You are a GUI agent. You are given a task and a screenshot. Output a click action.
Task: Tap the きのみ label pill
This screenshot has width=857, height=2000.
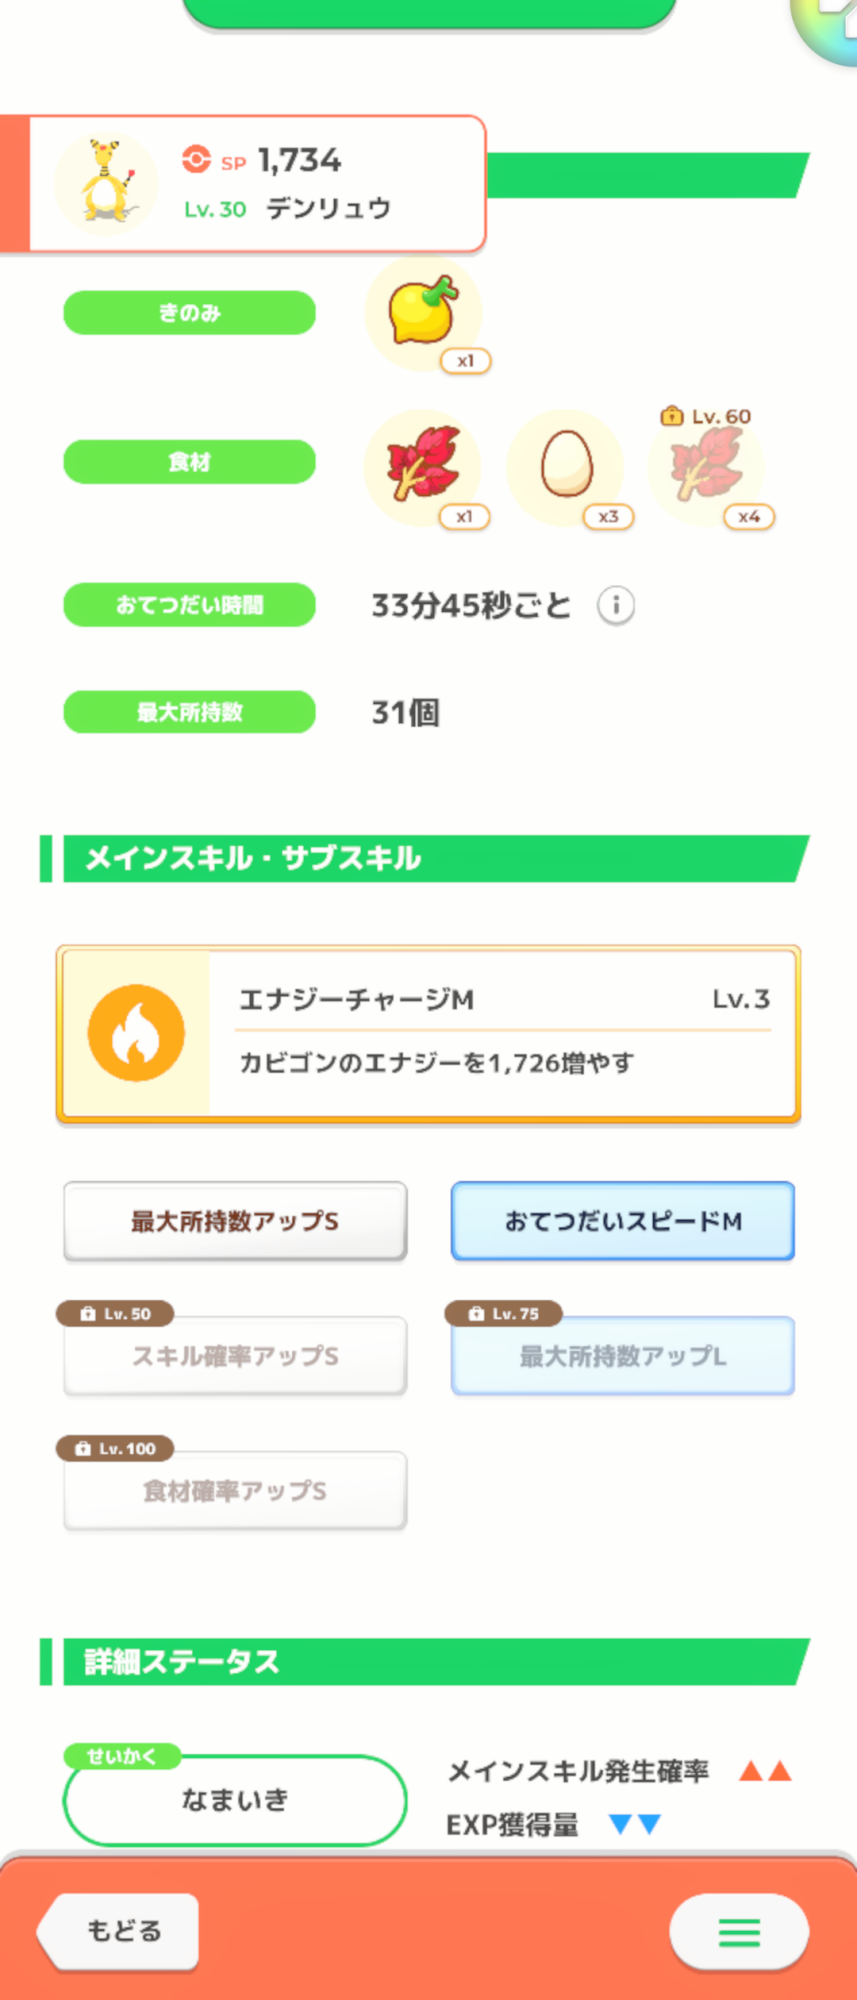pyautogui.click(x=189, y=313)
